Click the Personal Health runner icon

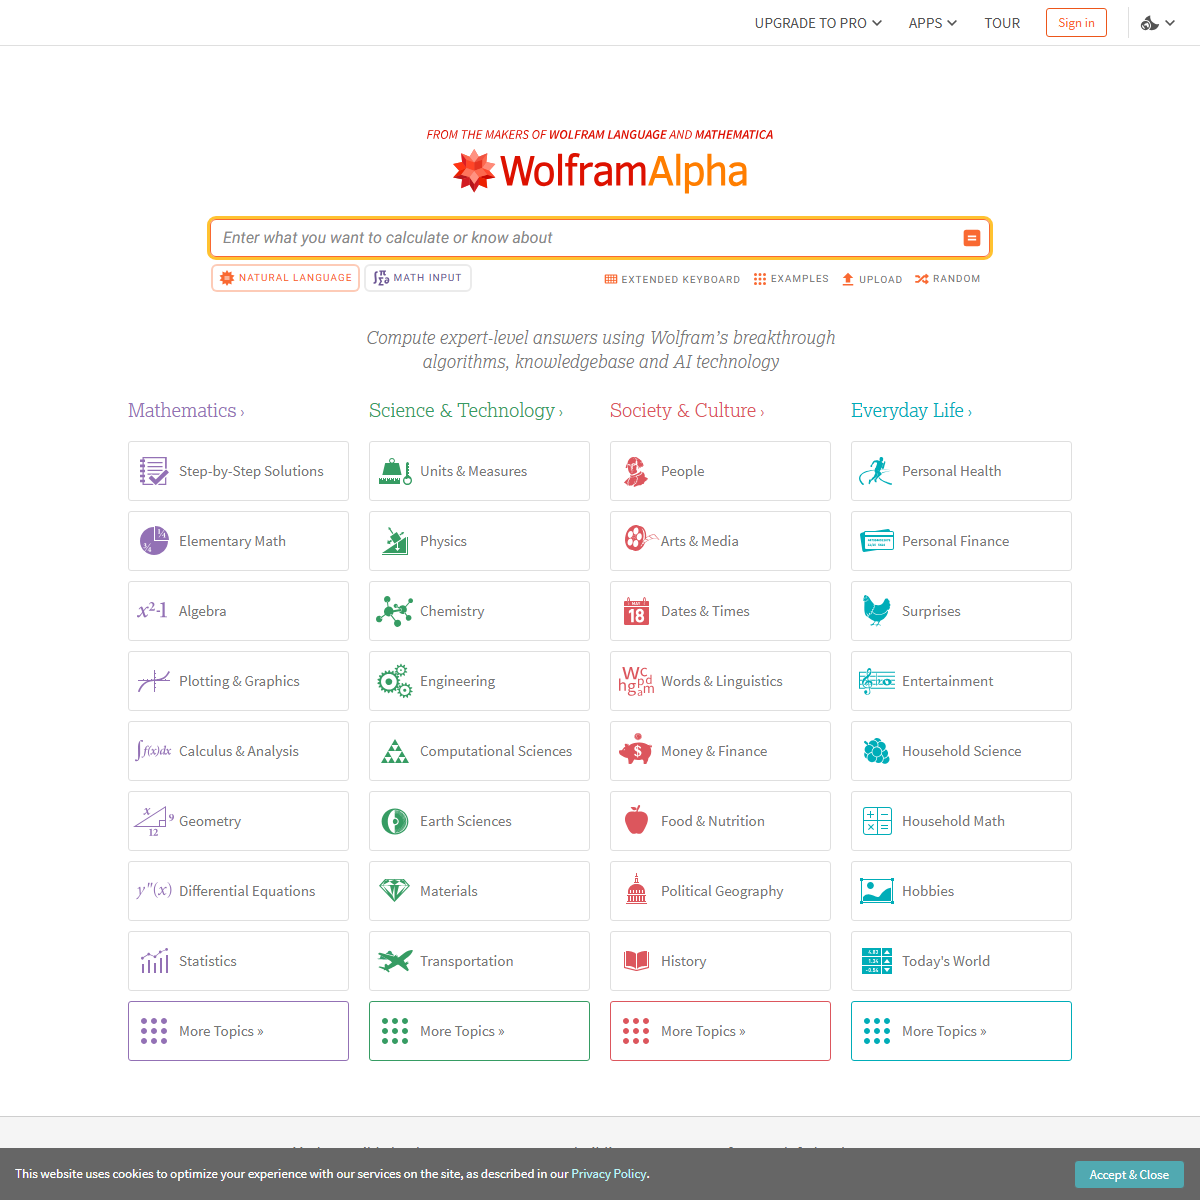(875, 471)
